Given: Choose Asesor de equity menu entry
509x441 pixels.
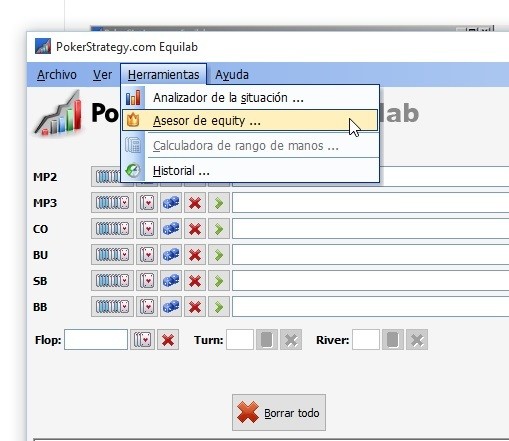Looking at the screenshot, I should (x=250, y=120).
